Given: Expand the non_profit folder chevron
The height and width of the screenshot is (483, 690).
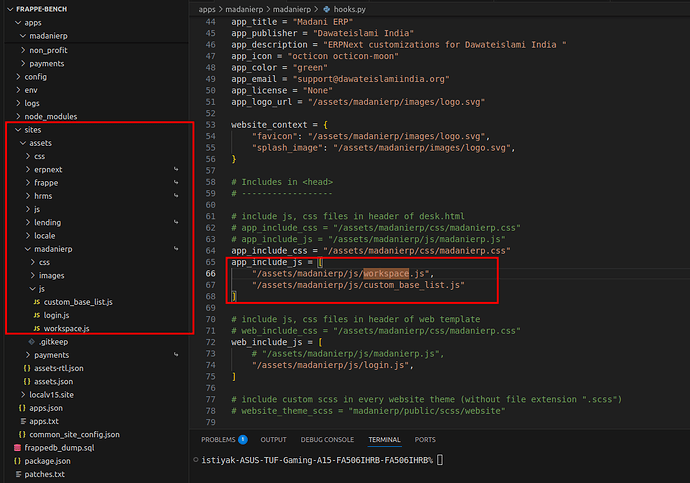Looking at the screenshot, I should pos(22,49).
